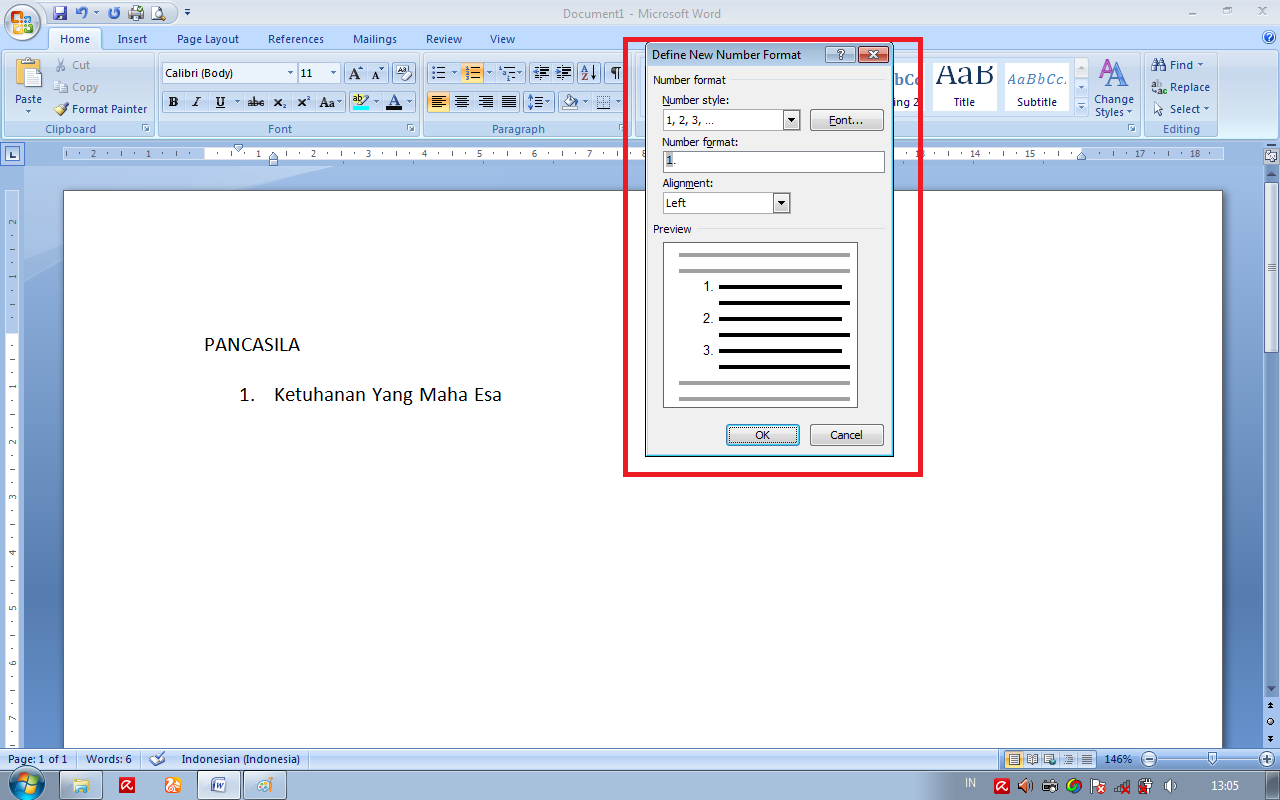Apply strikethrough to selected text

pos(255,101)
